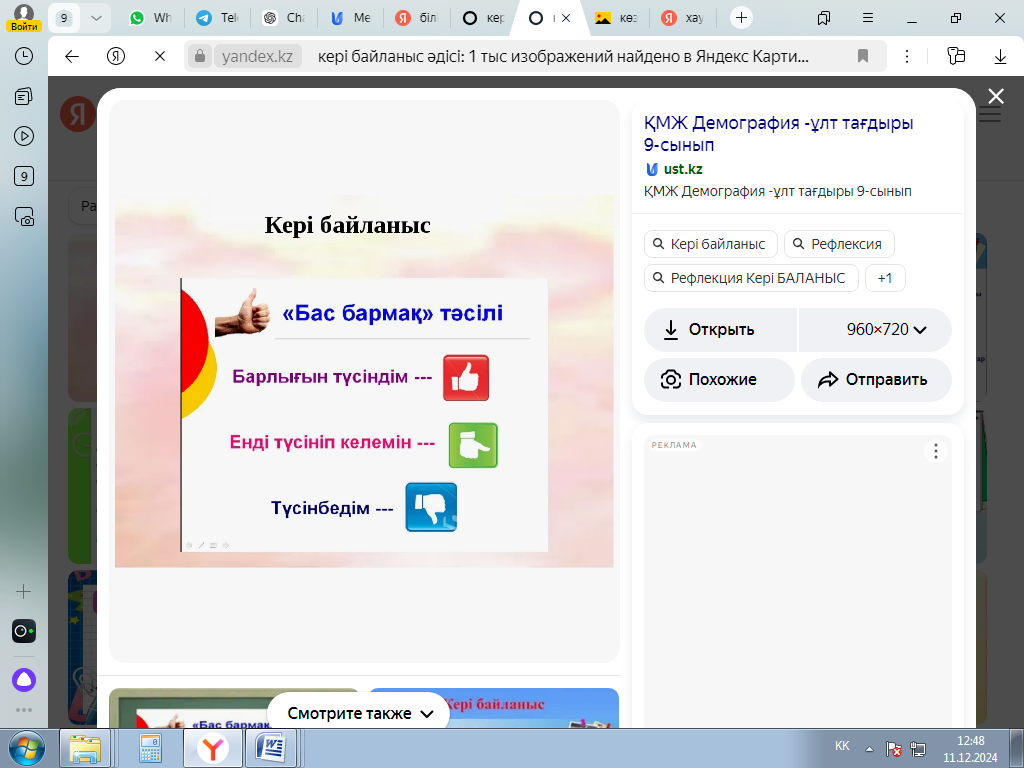1024x768 pixels.
Task: Expand the 960×720 image size dropdown
Action: [886, 329]
